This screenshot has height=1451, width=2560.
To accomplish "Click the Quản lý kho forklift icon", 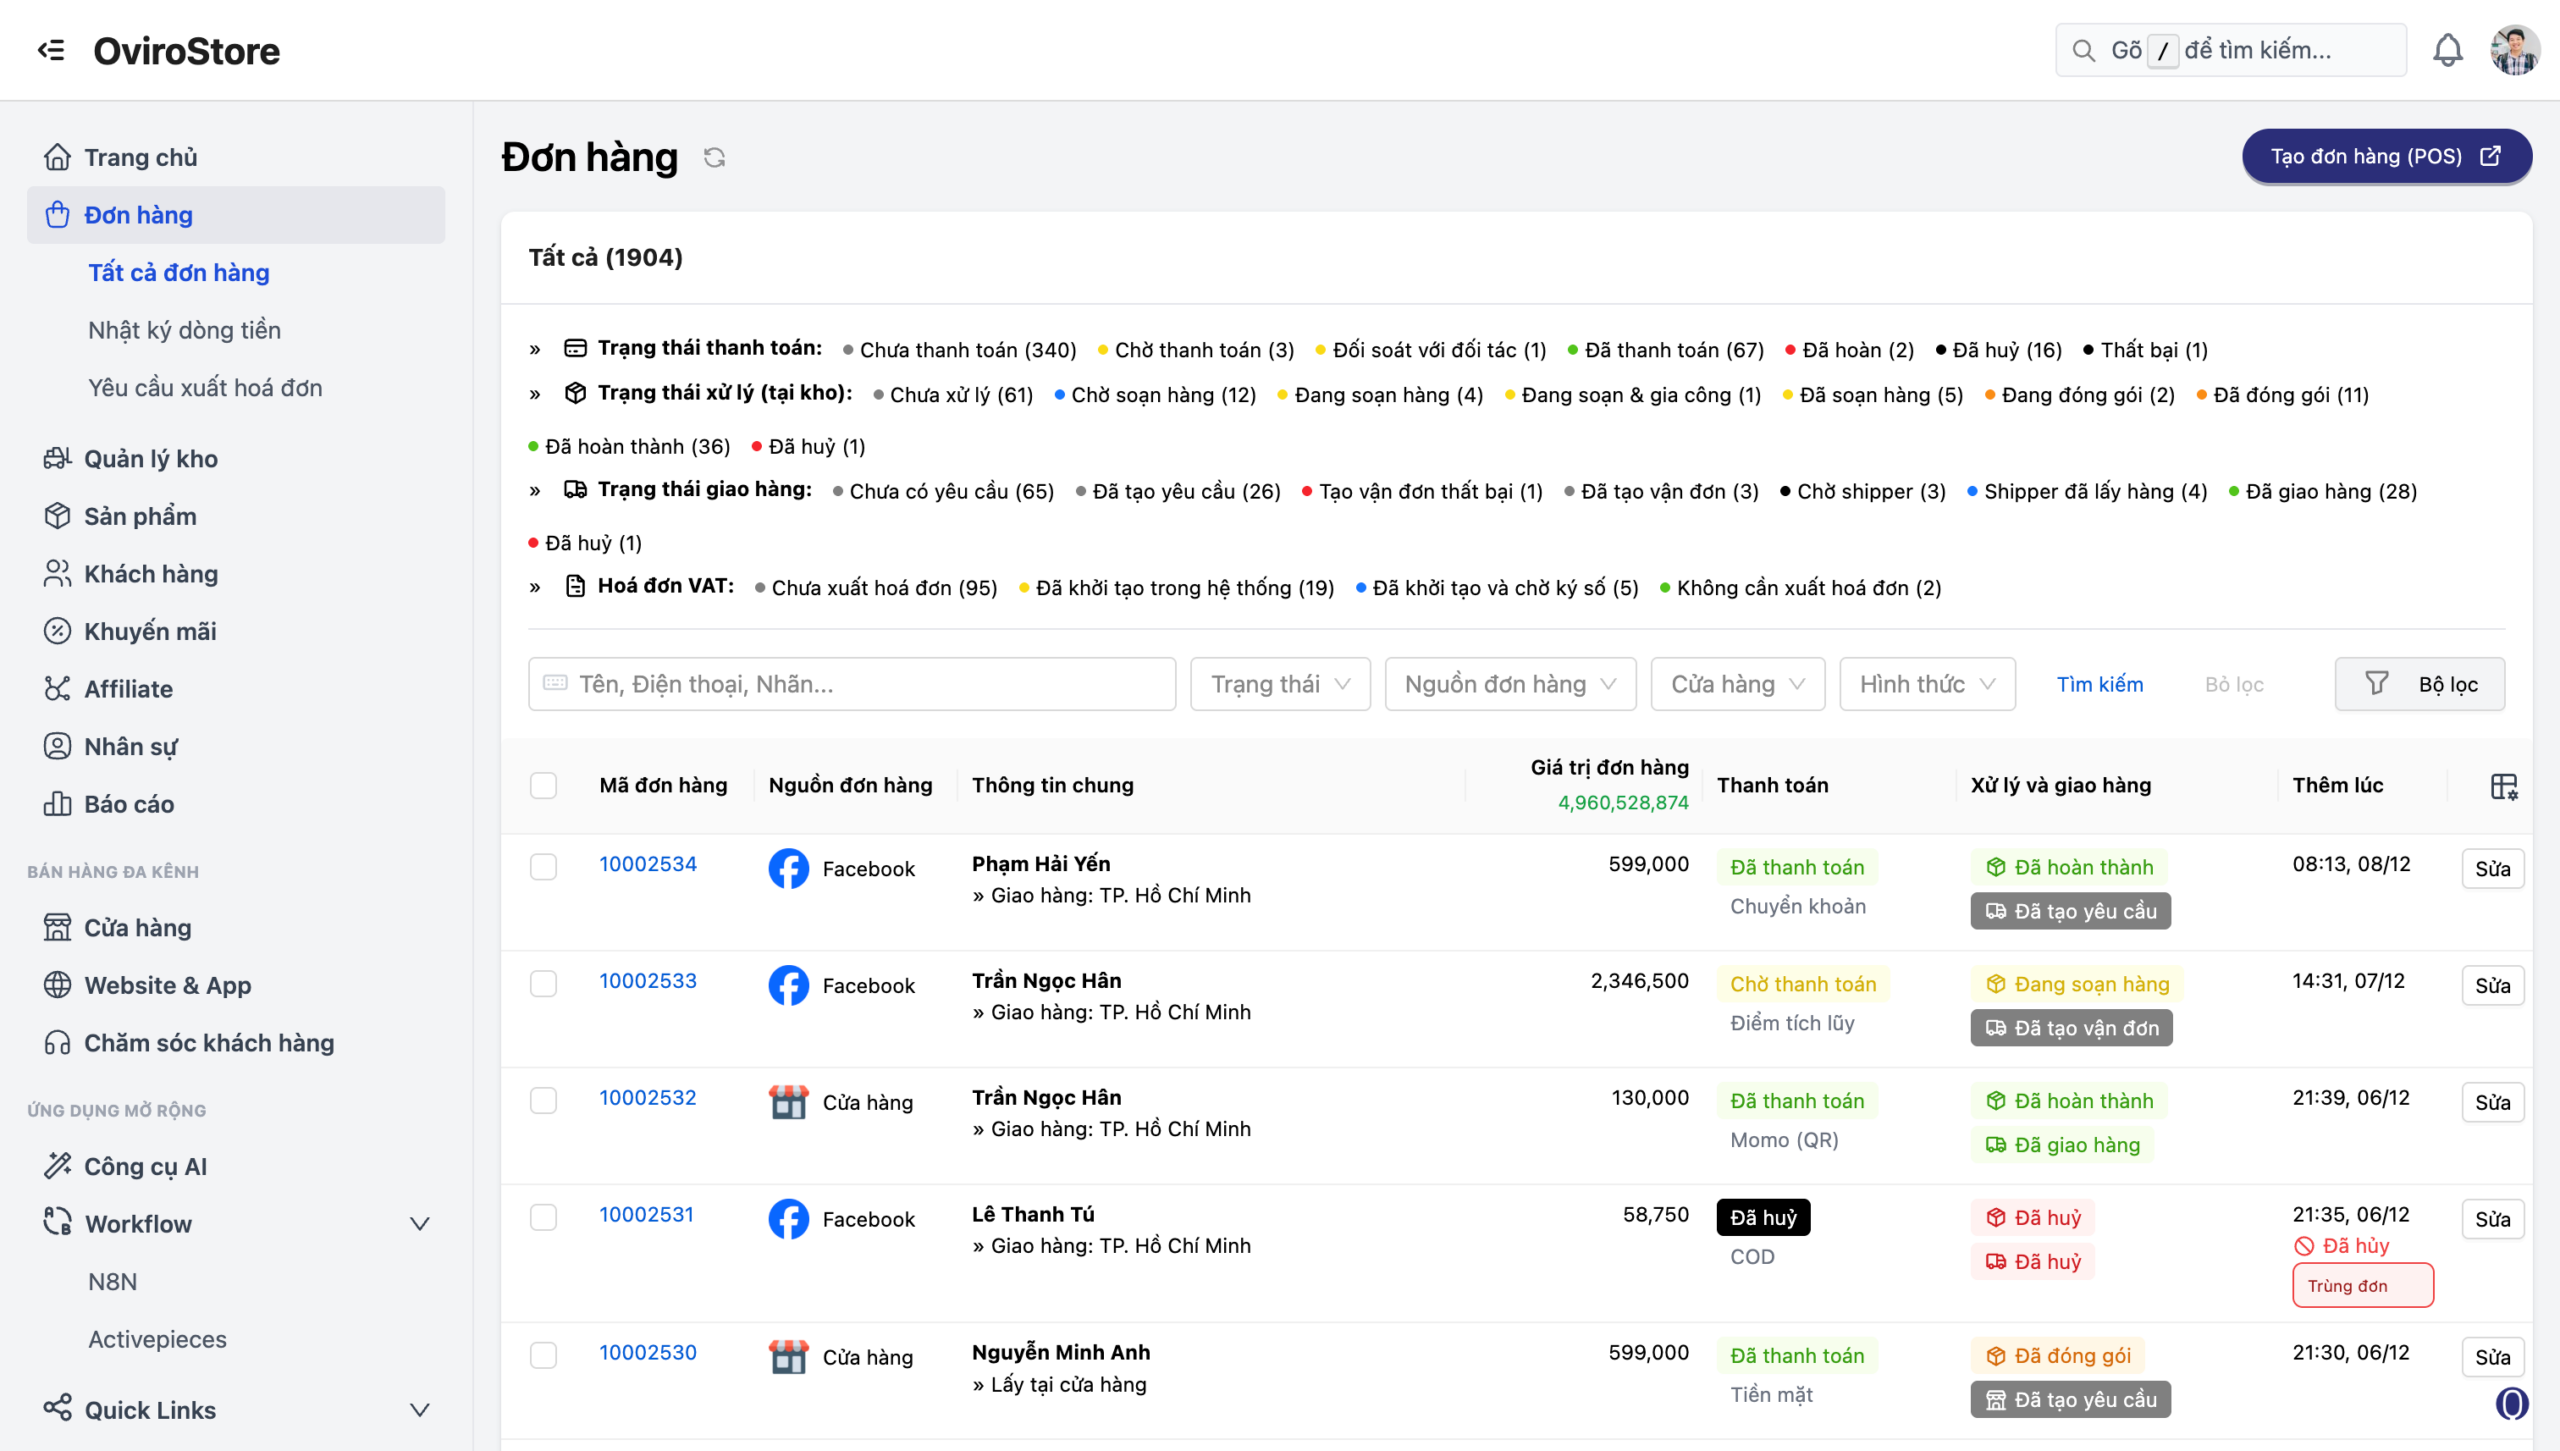I will point(57,458).
